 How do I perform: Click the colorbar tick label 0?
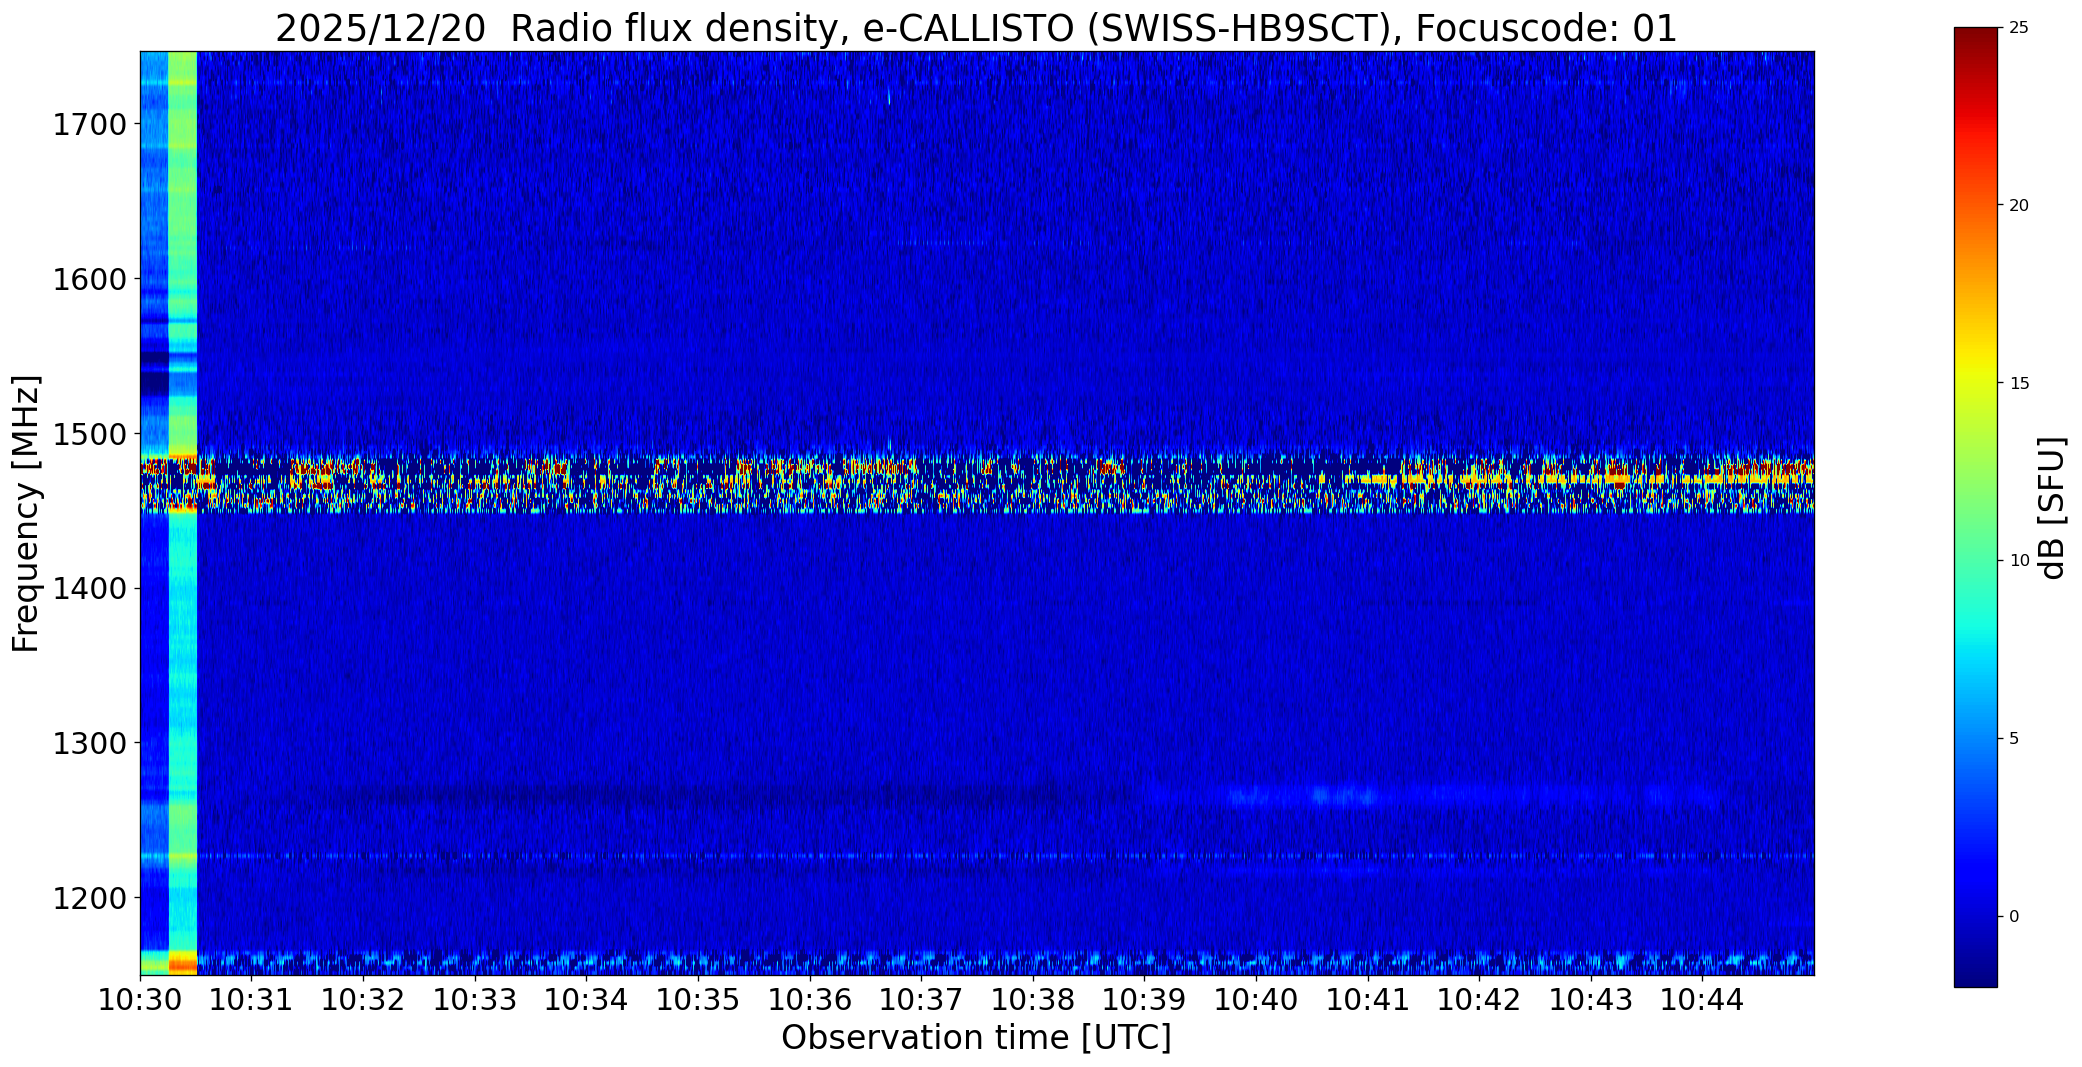point(2014,916)
